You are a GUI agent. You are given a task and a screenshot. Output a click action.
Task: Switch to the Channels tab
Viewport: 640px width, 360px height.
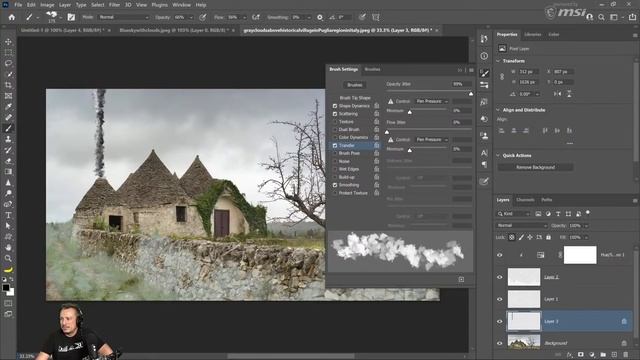pos(525,200)
